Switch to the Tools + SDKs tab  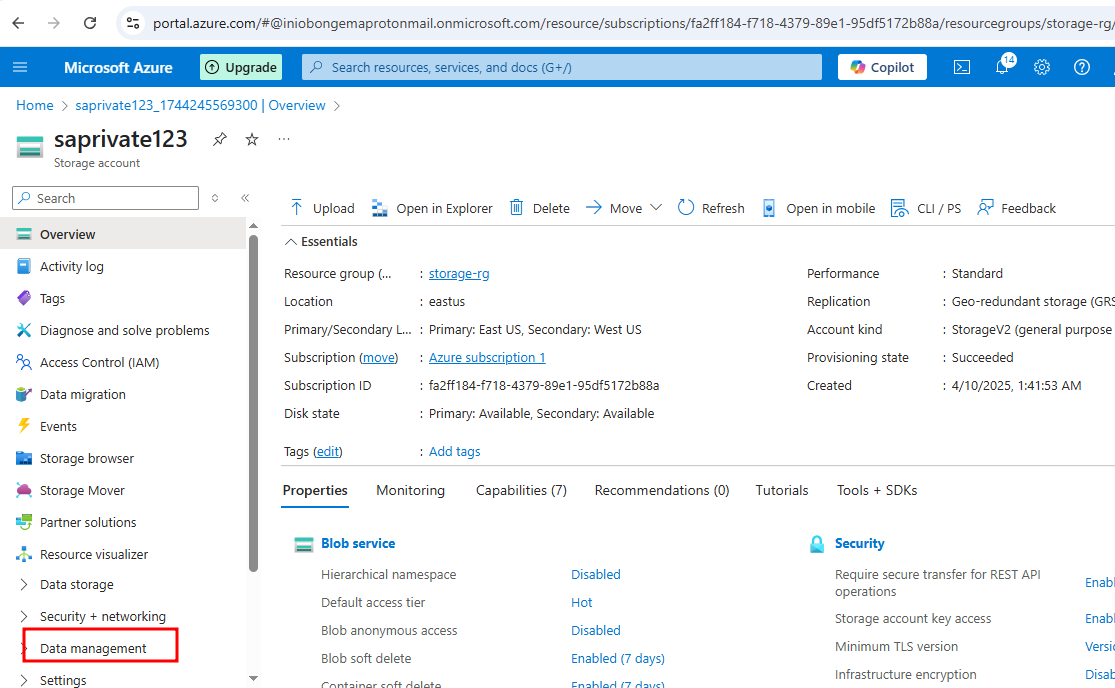pos(877,490)
